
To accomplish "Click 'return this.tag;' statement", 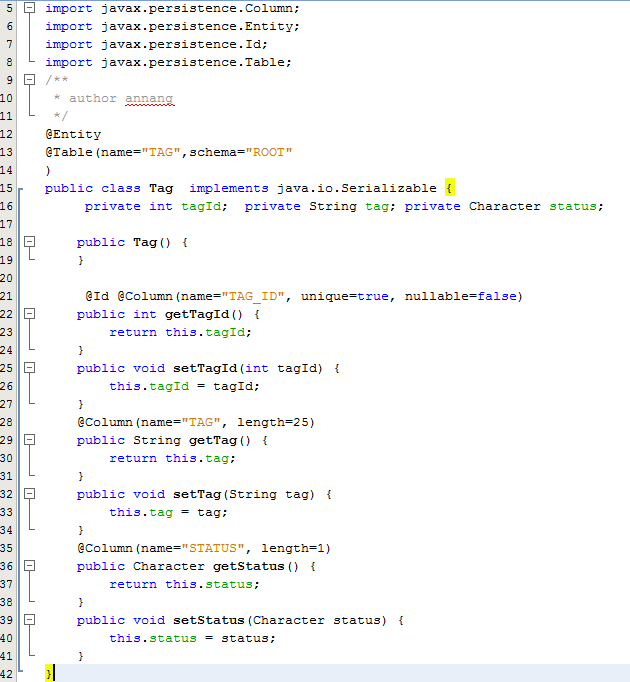I will click(173, 458).
